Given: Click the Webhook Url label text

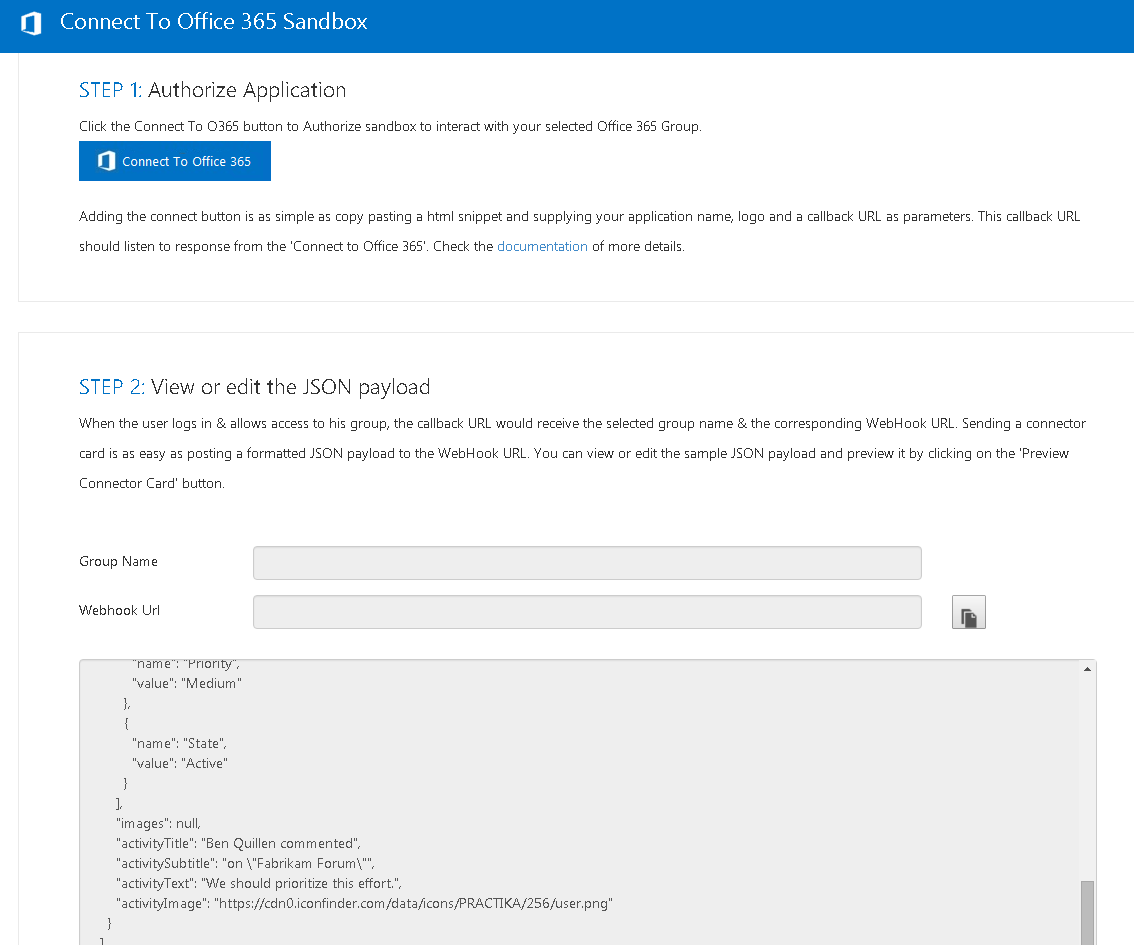Looking at the screenshot, I should coord(119,610).
